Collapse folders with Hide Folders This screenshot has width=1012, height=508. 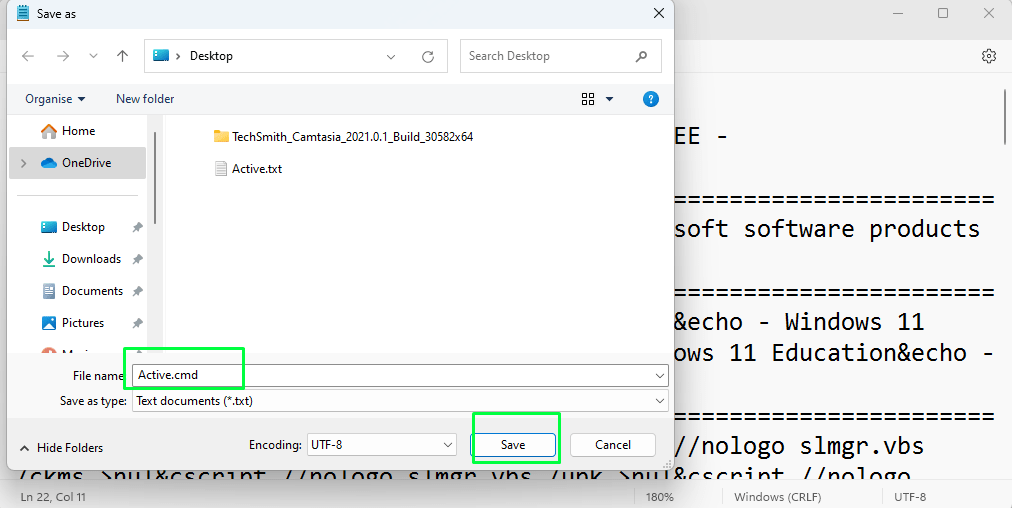tap(61, 448)
